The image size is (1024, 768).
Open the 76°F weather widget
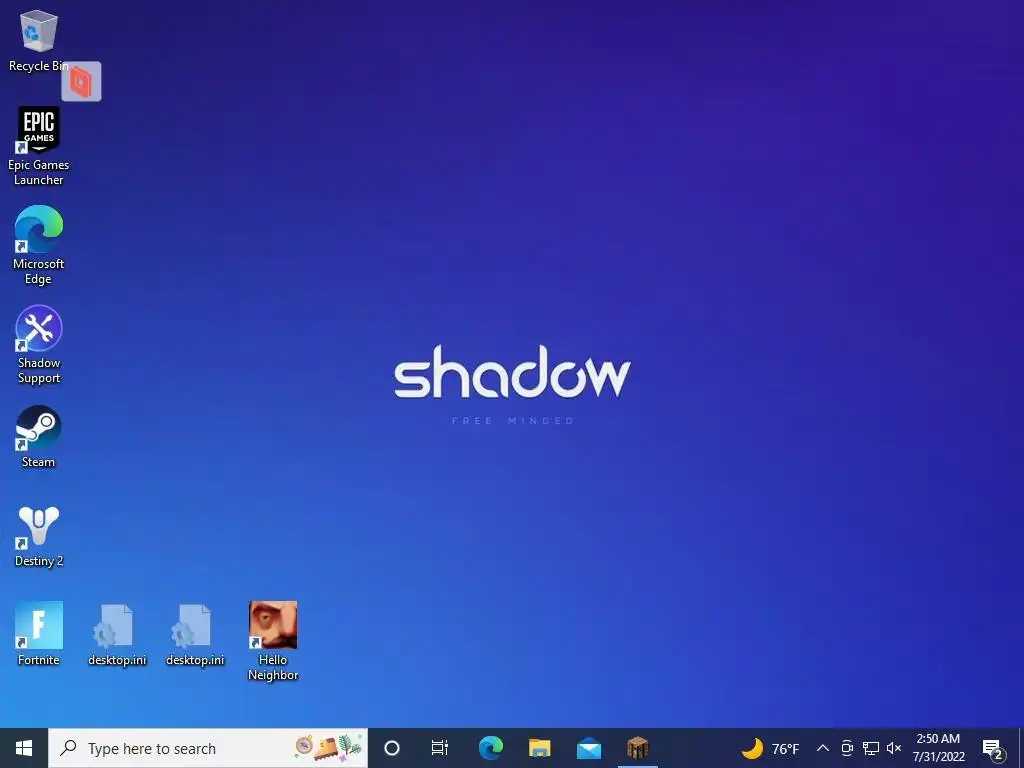click(x=771, y=748)
